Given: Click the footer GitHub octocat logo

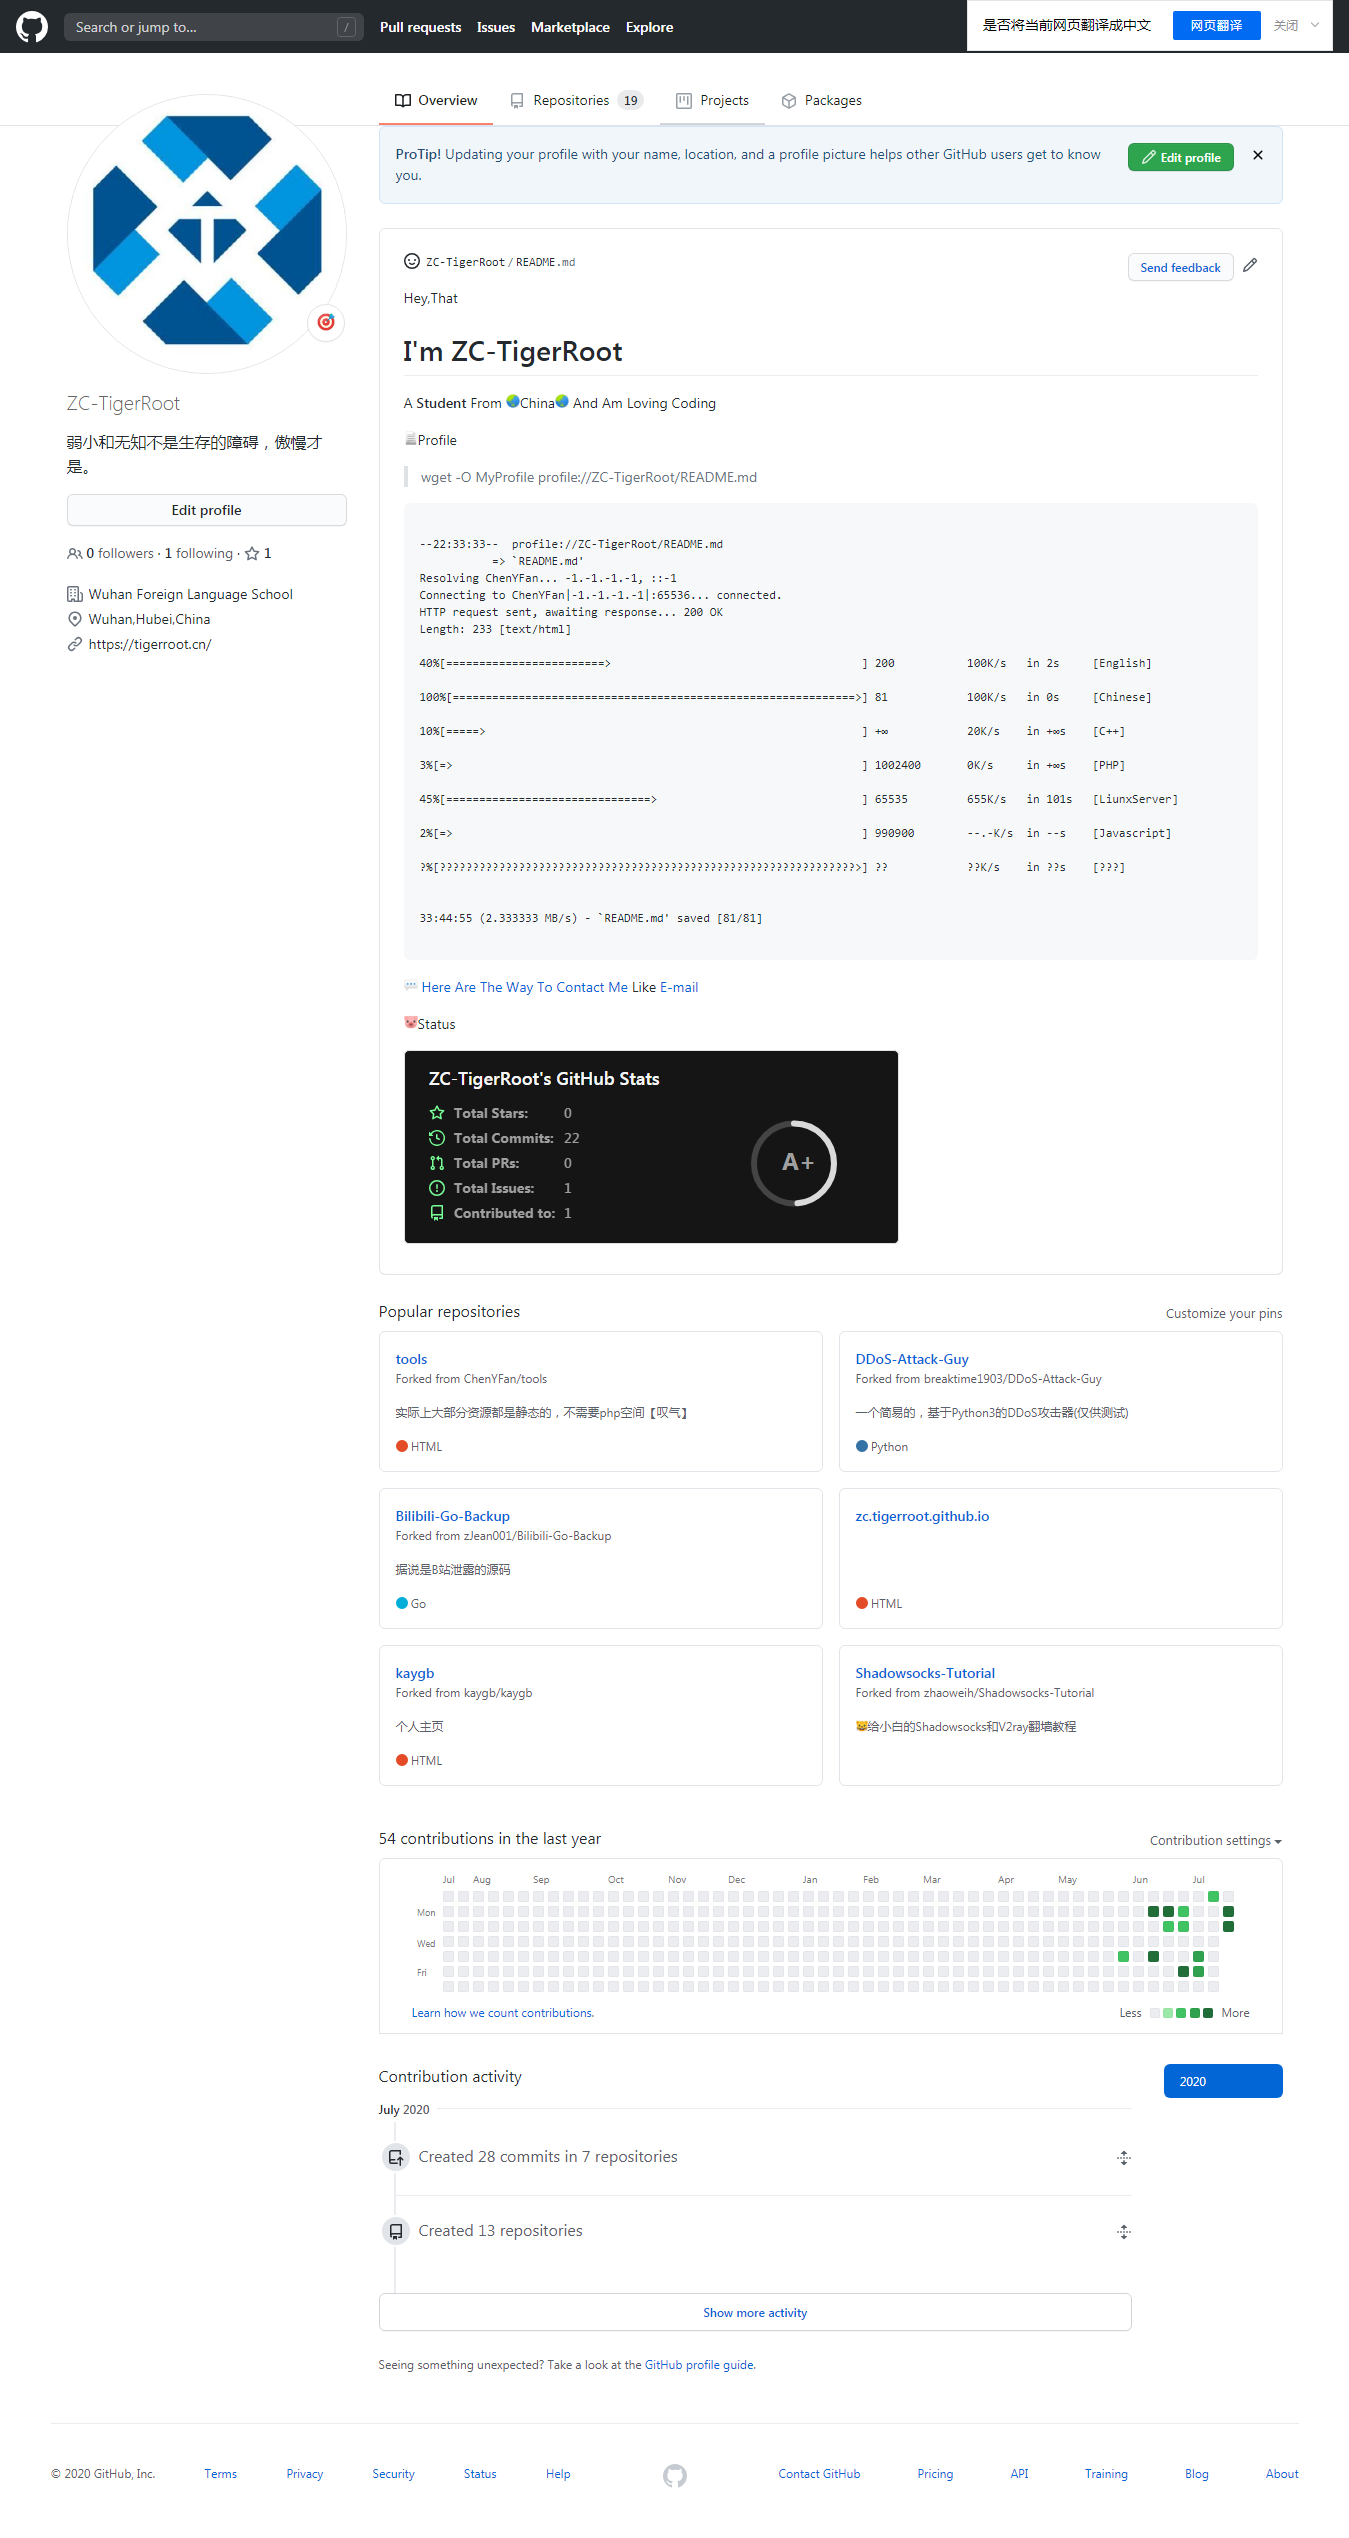Looking at the screenshot, I should 675,2475.
